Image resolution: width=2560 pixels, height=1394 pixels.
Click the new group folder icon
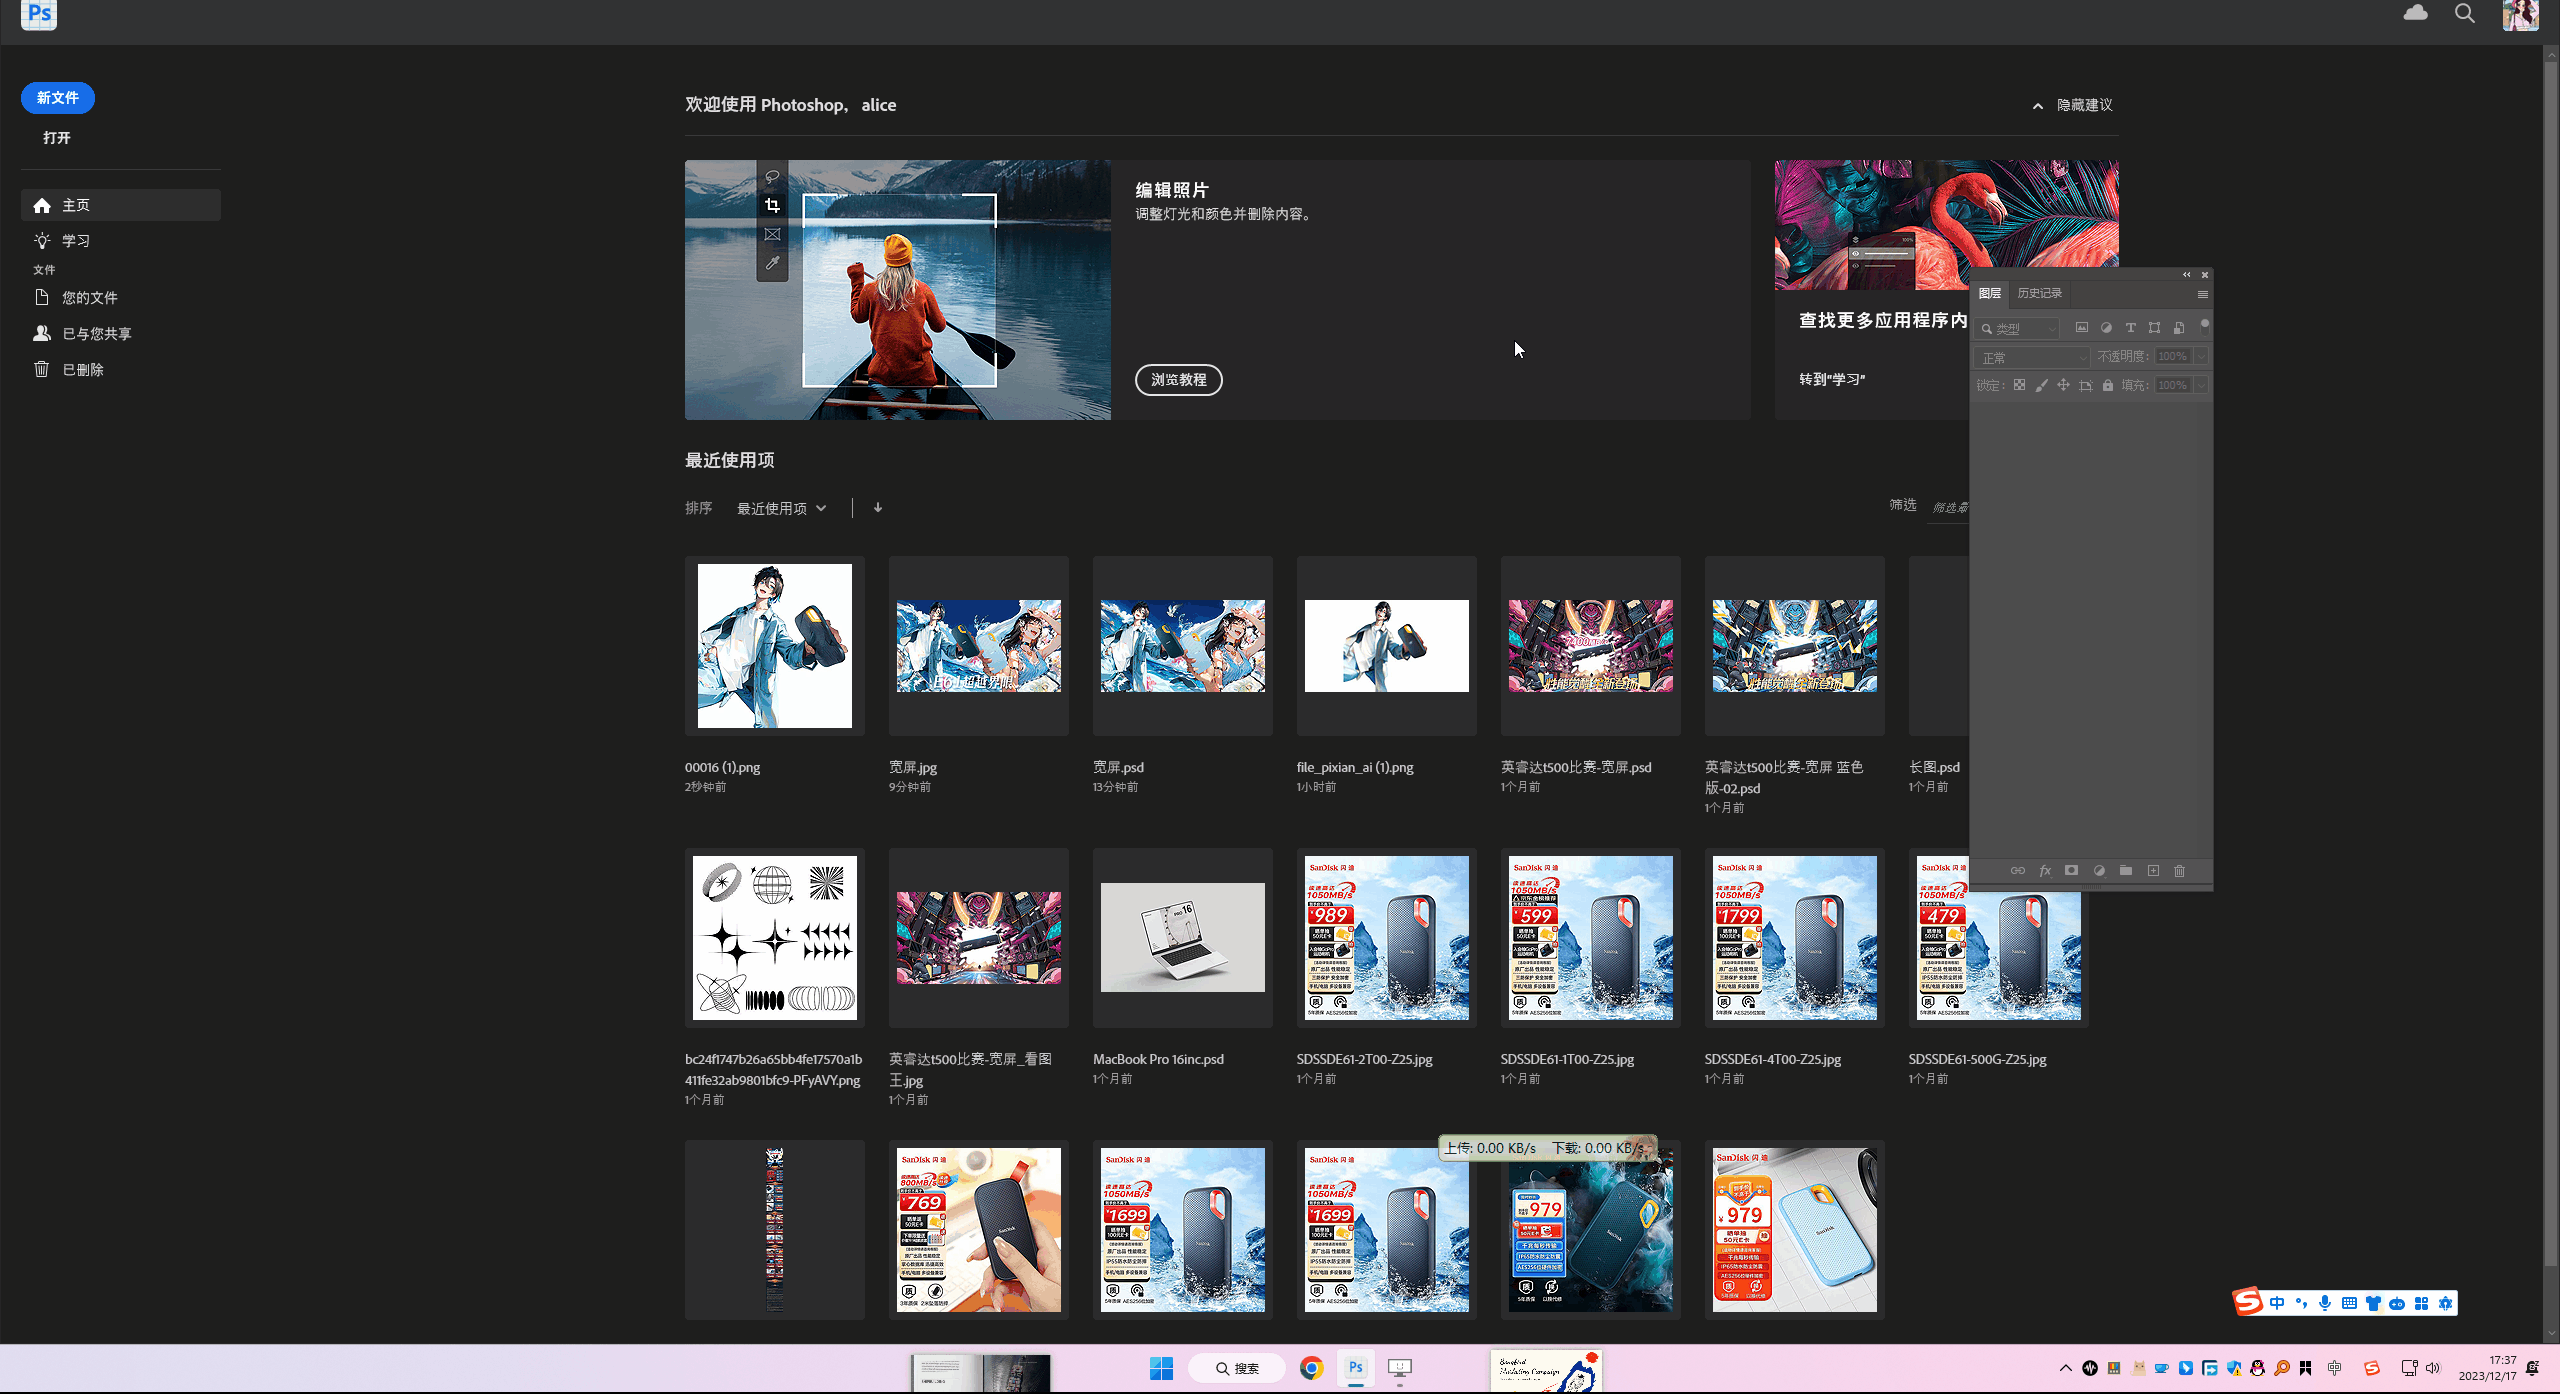click(2126, 871)
